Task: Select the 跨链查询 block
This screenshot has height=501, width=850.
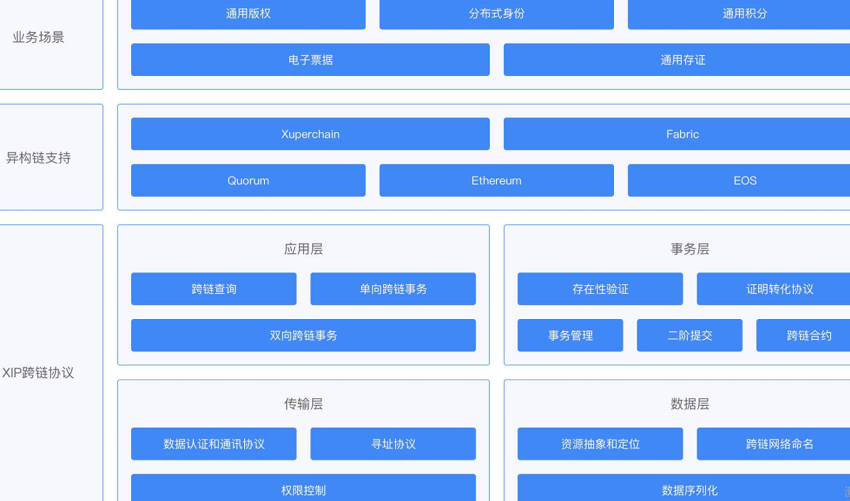Action: [214, 289]
